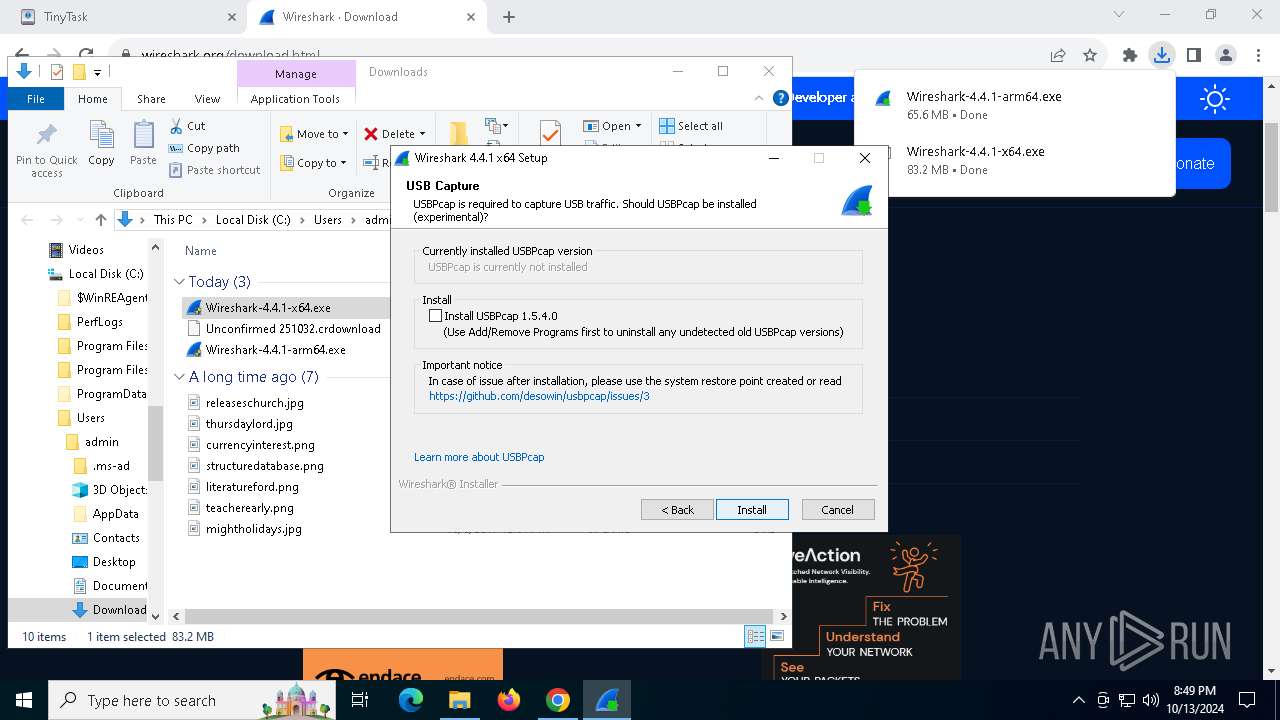Open the Copy to dropdown
This screenshot has width=1280, height=720.
point(313,163)
